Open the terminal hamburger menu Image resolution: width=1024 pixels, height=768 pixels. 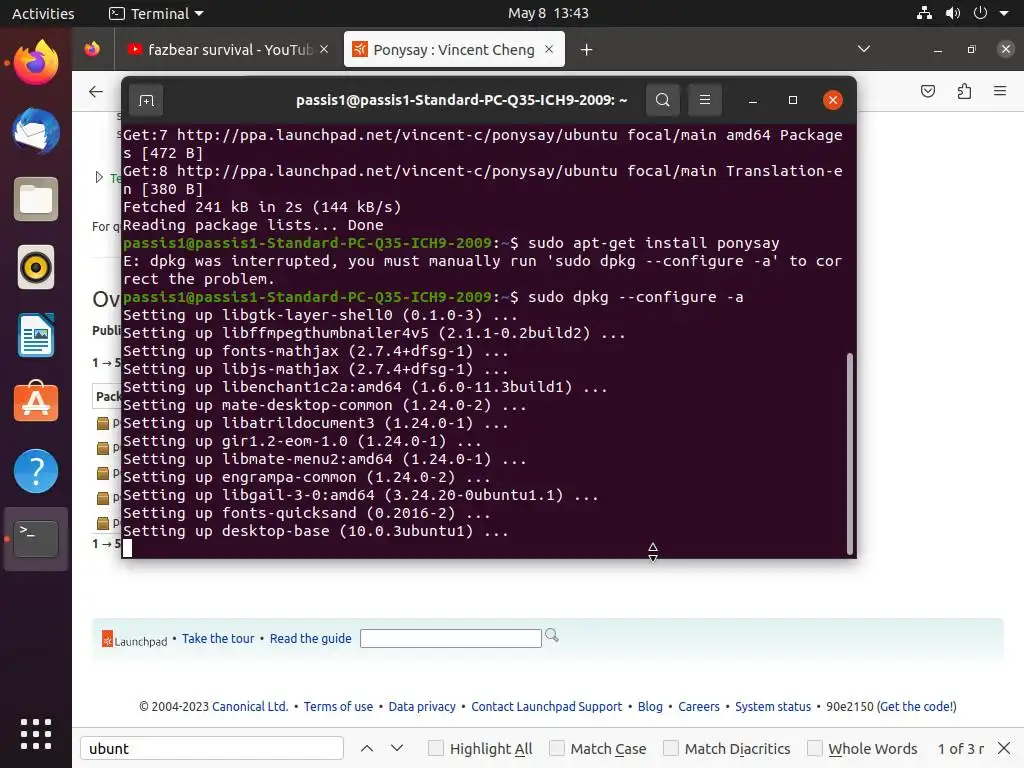[x=705, y=100]
